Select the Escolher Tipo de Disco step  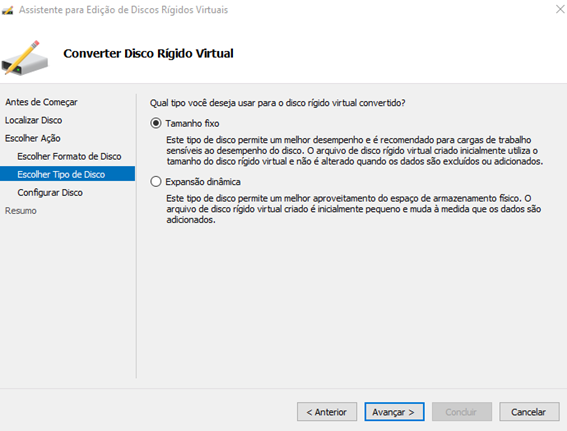pyautogui.click(x=68, y=174)
